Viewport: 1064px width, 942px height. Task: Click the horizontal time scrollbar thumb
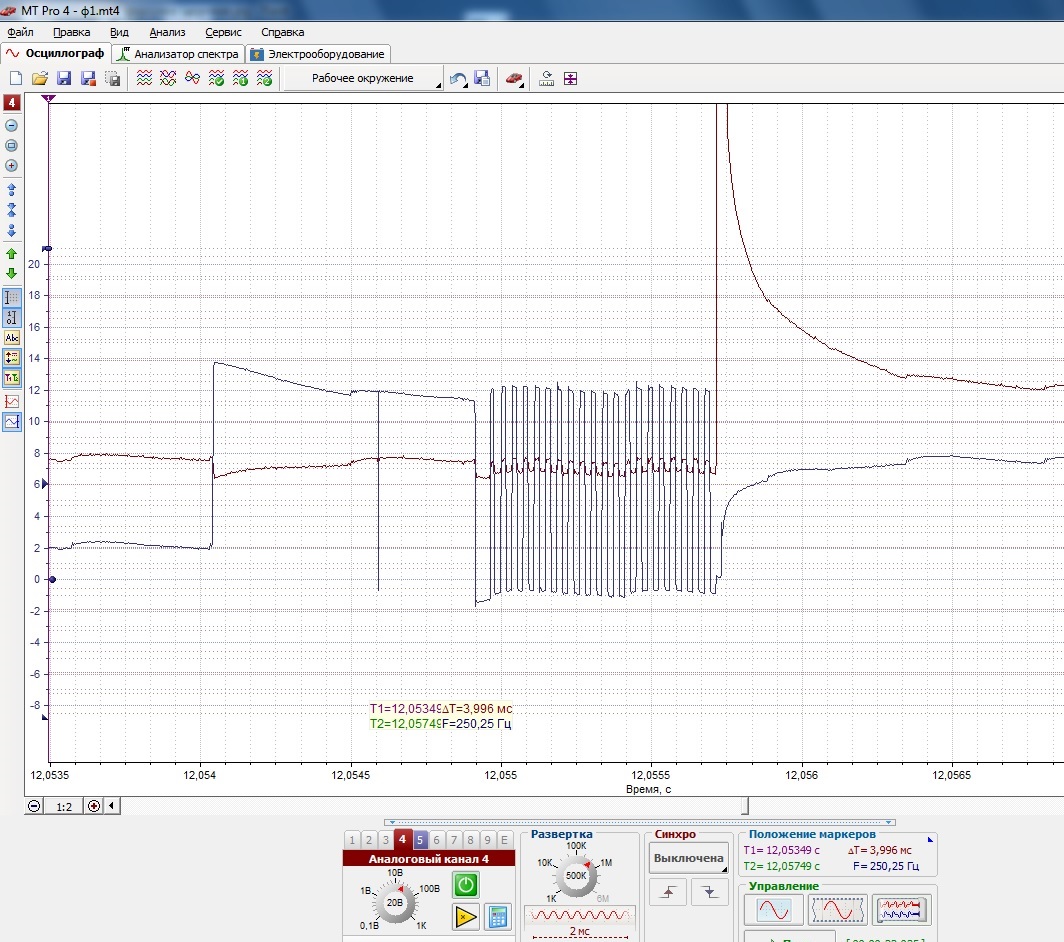[x=745, y=806]
